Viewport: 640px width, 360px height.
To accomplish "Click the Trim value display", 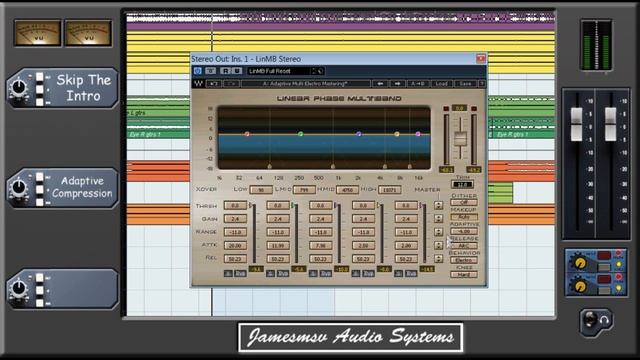I will pyautogui.click(x=462, y=184).
